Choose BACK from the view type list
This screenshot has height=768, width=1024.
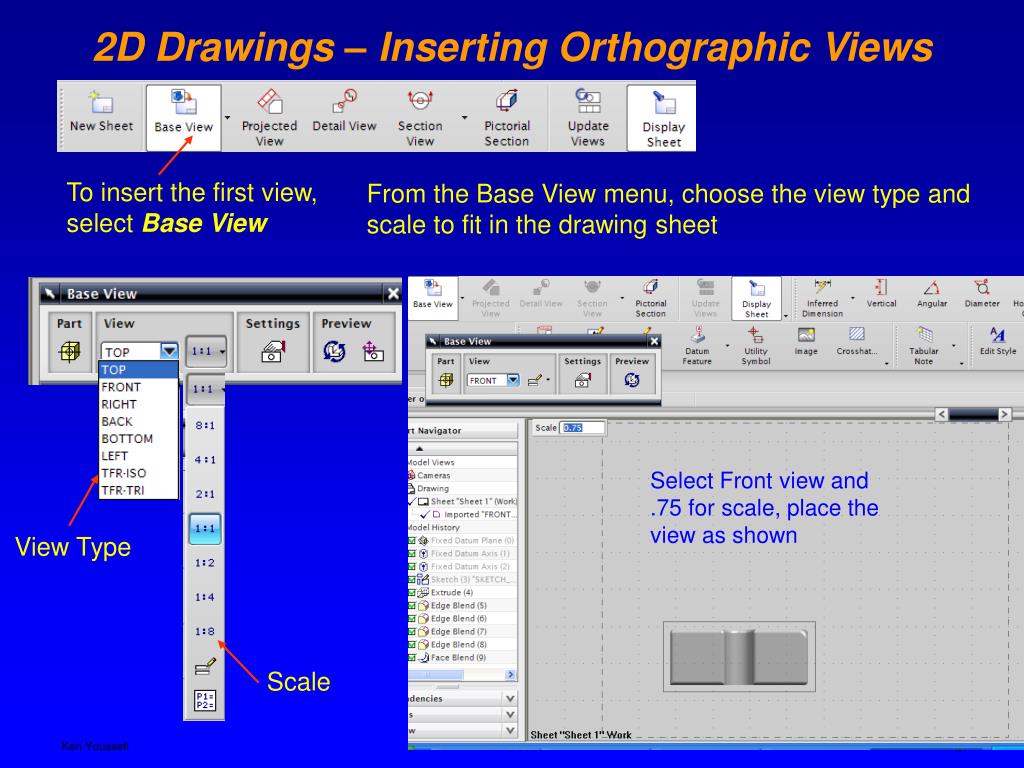(x=138, y=421)
